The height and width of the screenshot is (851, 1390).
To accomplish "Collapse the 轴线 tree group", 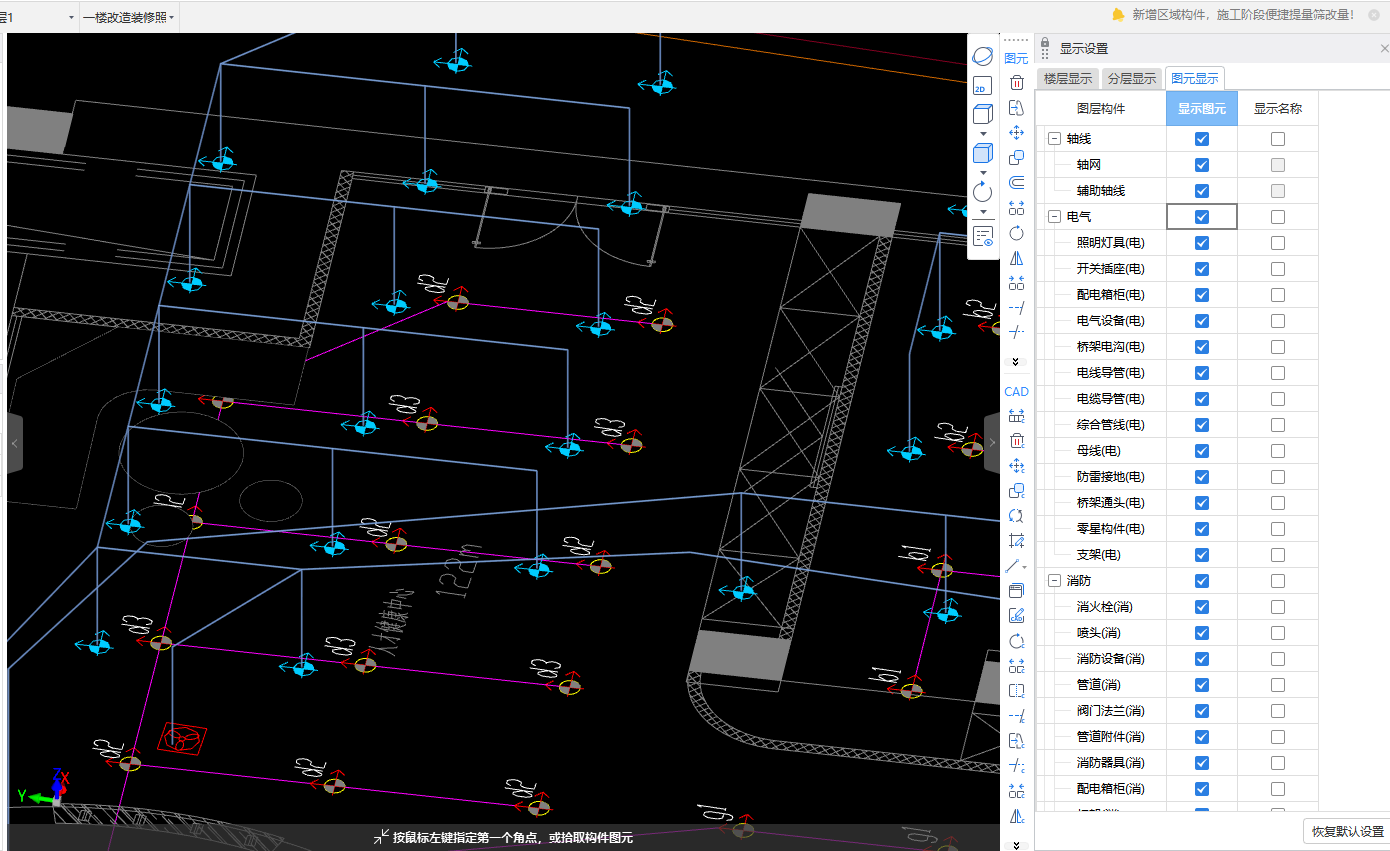I will [x=1054, y=139].
